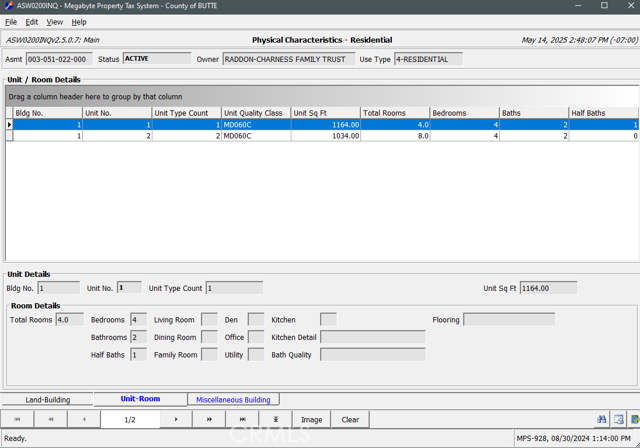The width and height of the screenshot is (640, 448).
Task: Click the small Kitchen field
Action: (x=329, y=319)
